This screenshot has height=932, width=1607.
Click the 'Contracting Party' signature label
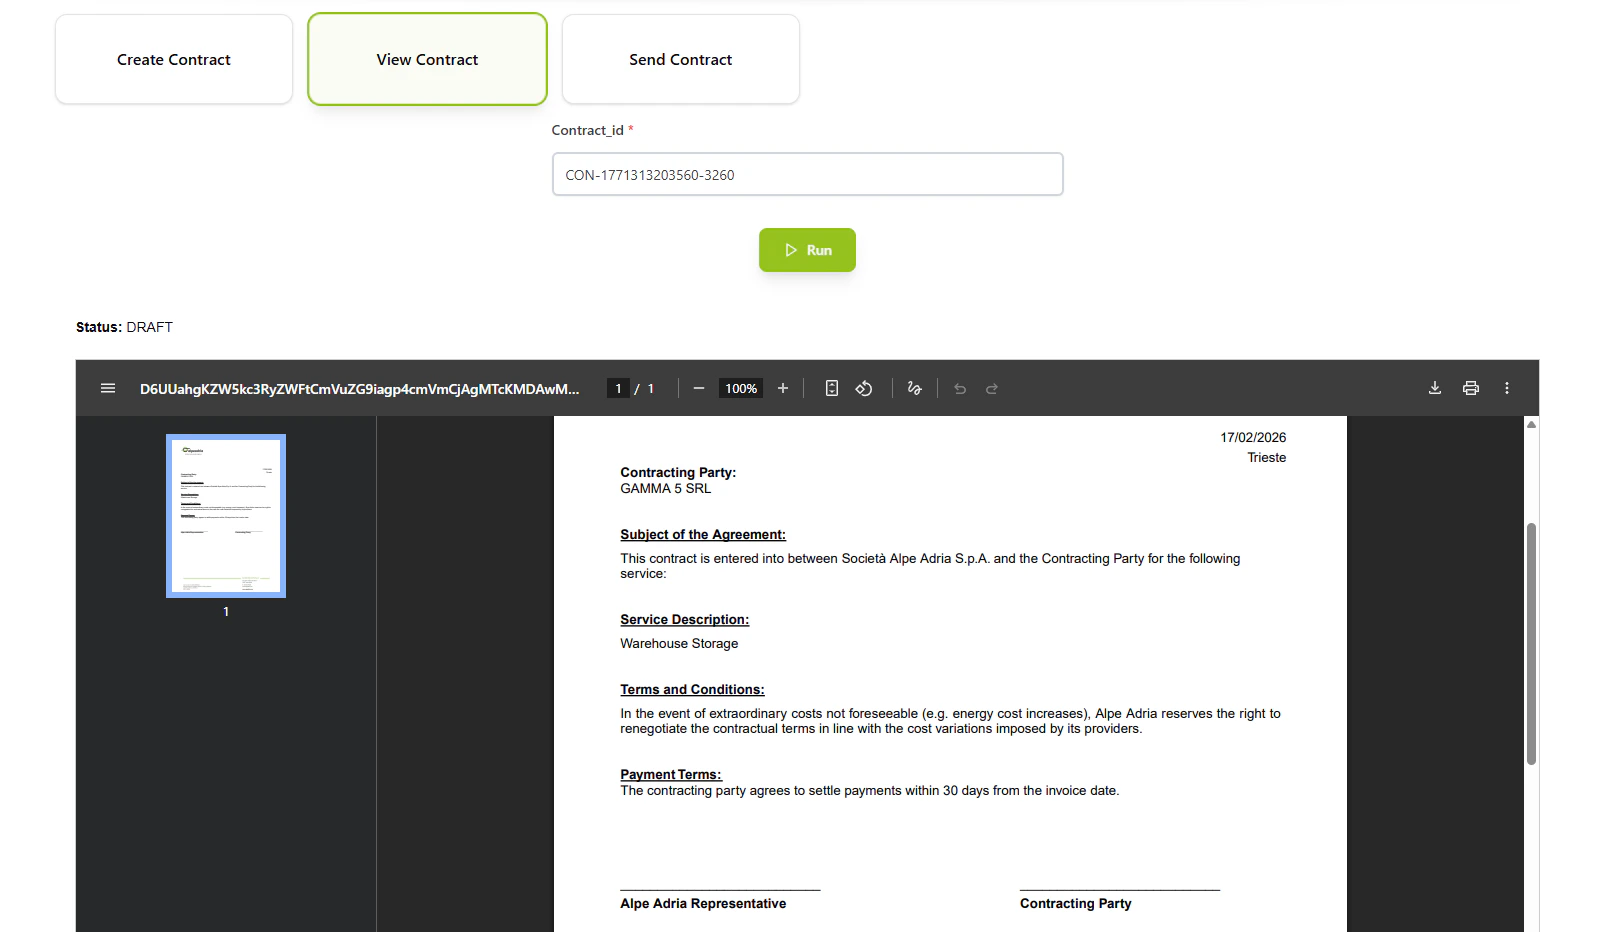(x=1076, y=903)
